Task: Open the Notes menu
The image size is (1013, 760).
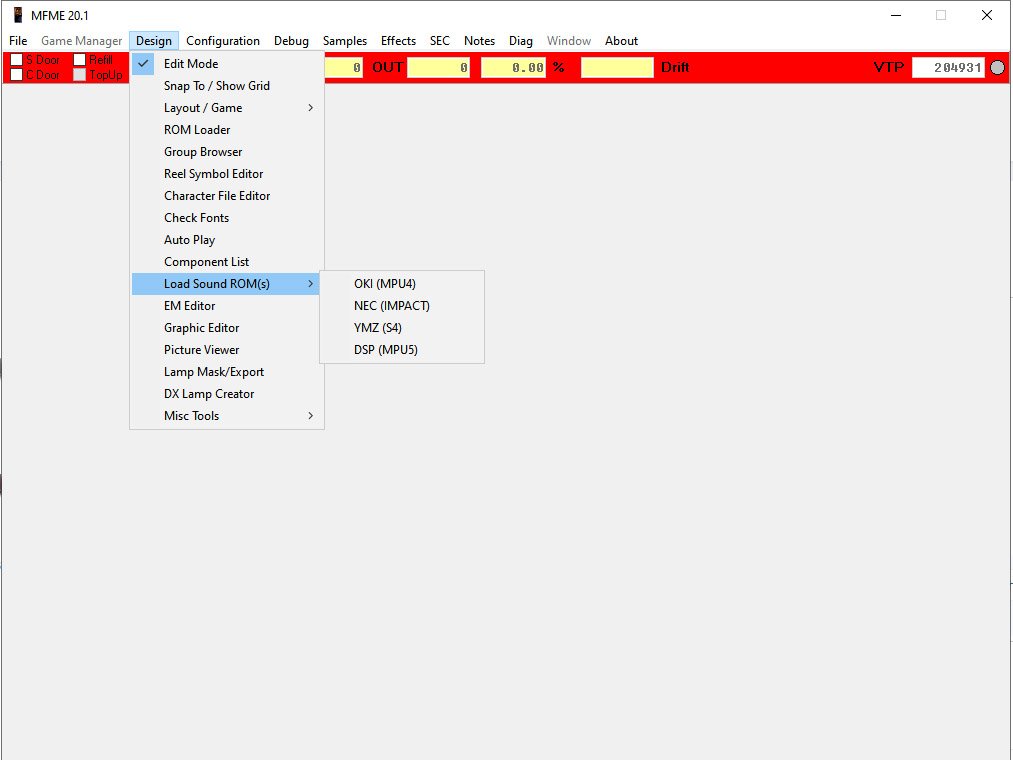Action: coord(479,41)
